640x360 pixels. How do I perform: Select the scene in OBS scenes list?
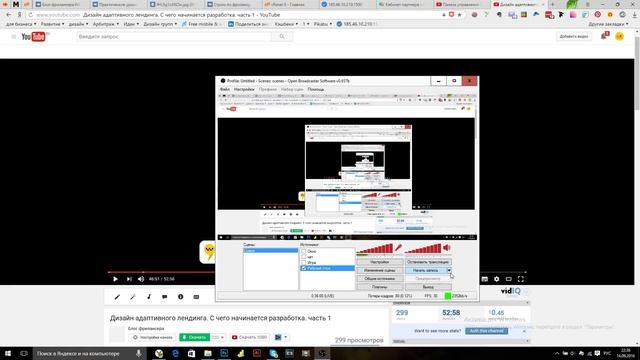point(271,251)
